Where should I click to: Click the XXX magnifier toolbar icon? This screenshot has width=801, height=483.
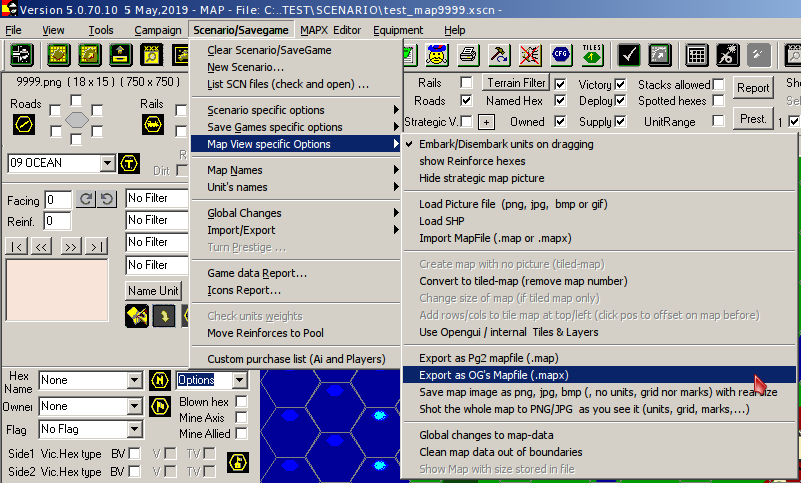click(x=152, y=55)
